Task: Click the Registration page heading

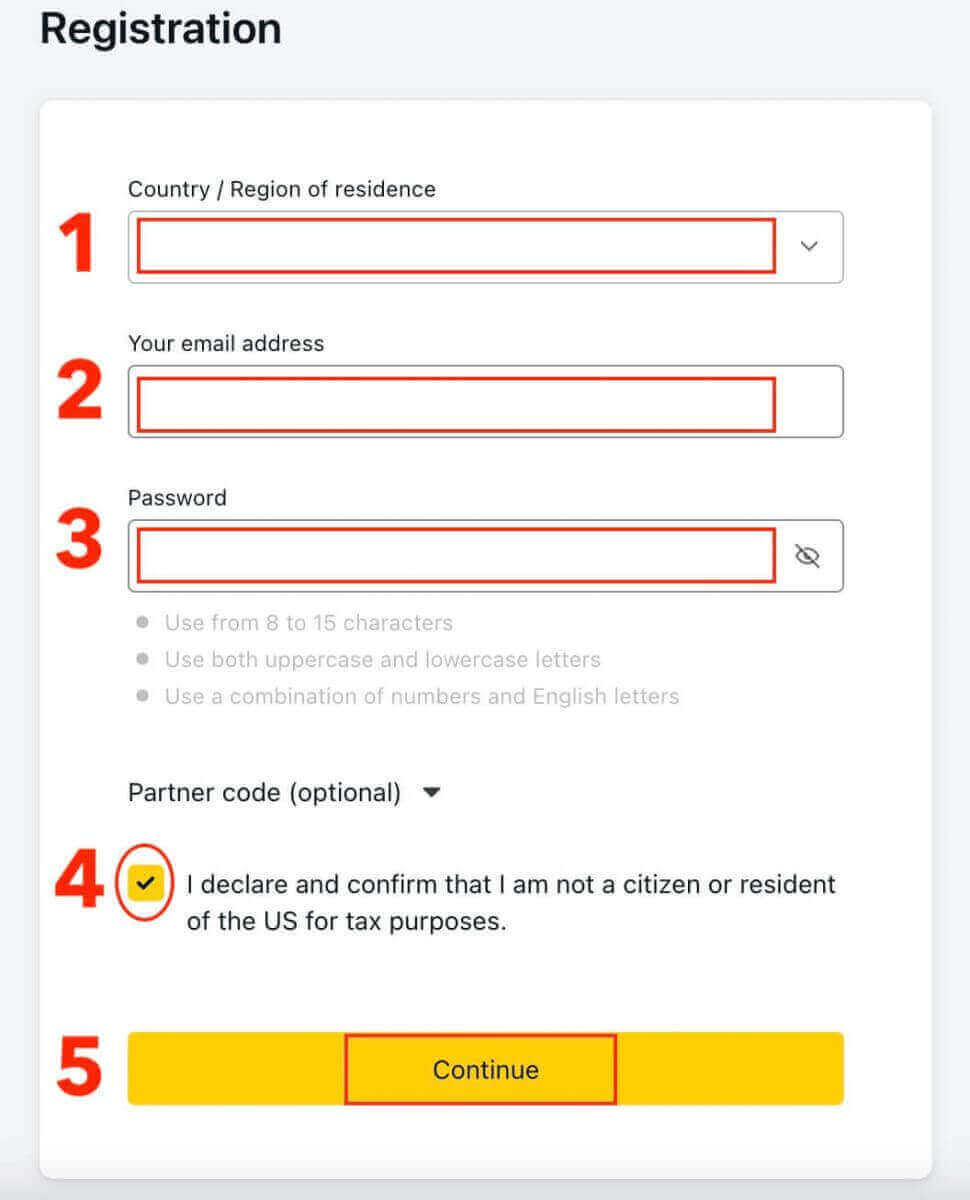Action: [x=160, y=29]
